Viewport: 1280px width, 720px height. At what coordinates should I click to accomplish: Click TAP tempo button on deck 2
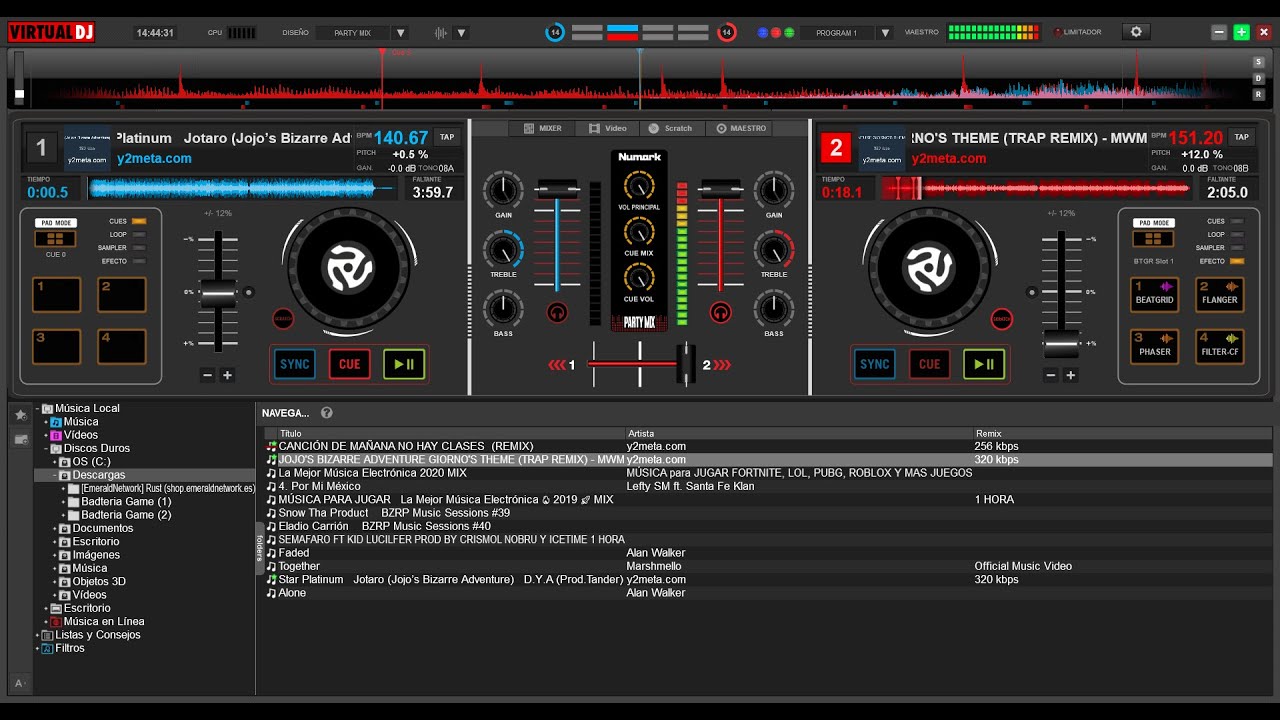1242,137
